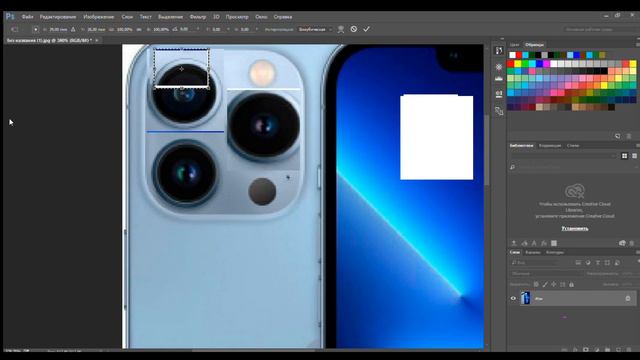640x360 pixels.
Task: Add foreground color to library
Action: tap(554, 243)
